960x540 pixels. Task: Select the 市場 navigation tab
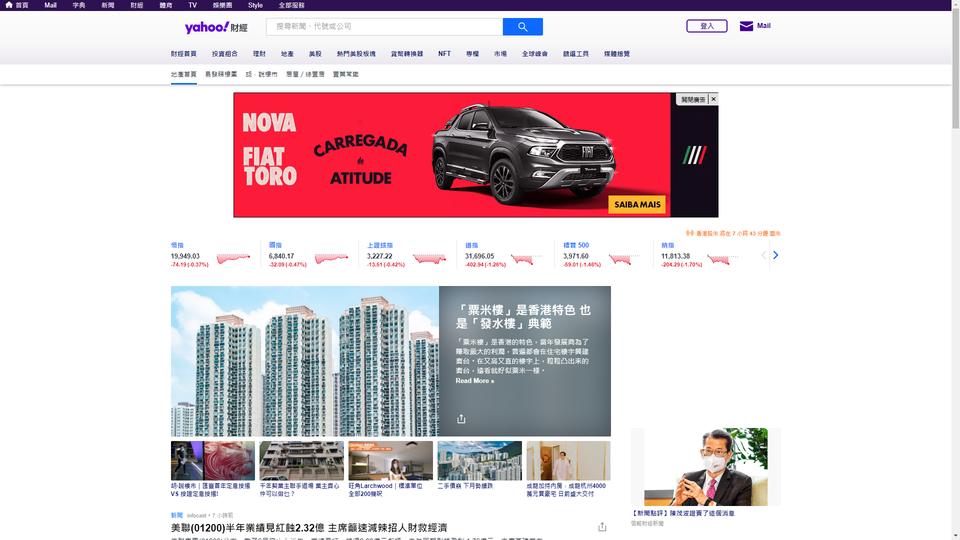(x=500, y=54)
